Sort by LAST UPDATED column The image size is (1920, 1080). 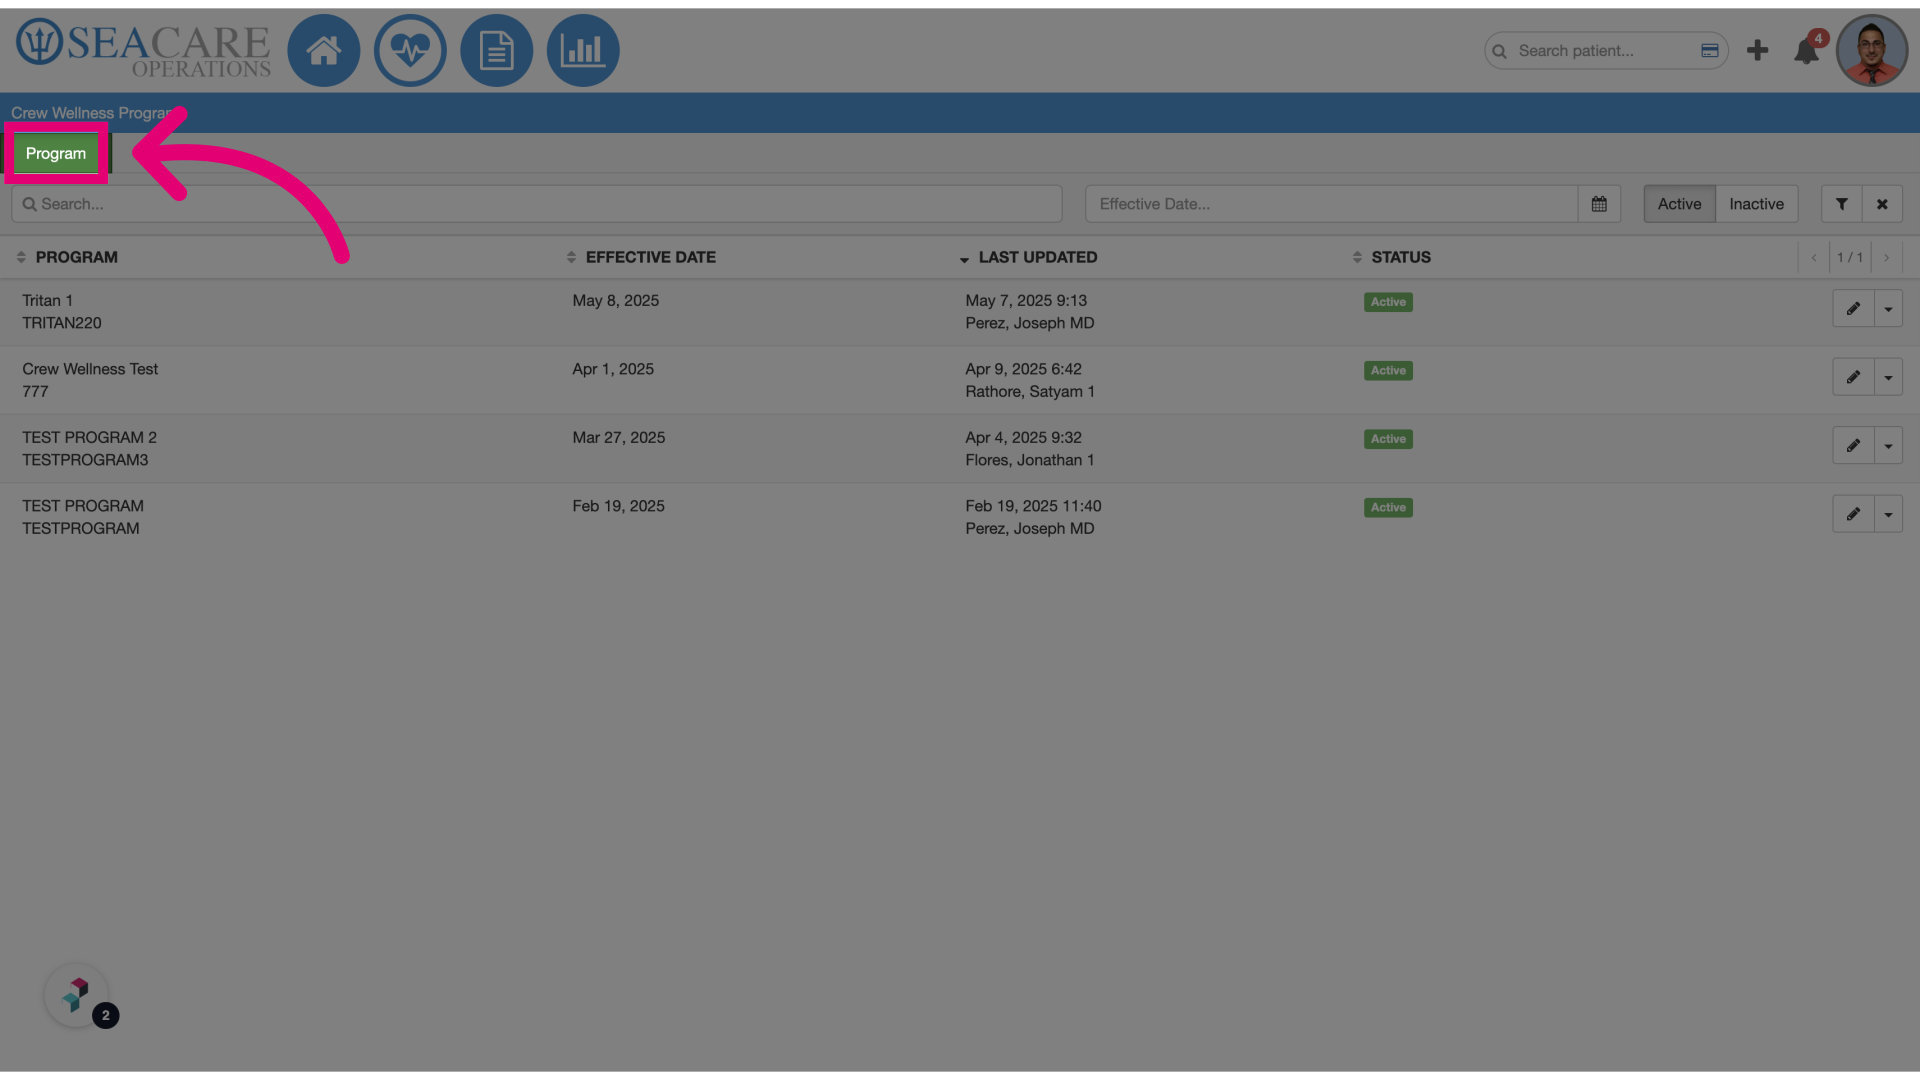pos(1028,257)
